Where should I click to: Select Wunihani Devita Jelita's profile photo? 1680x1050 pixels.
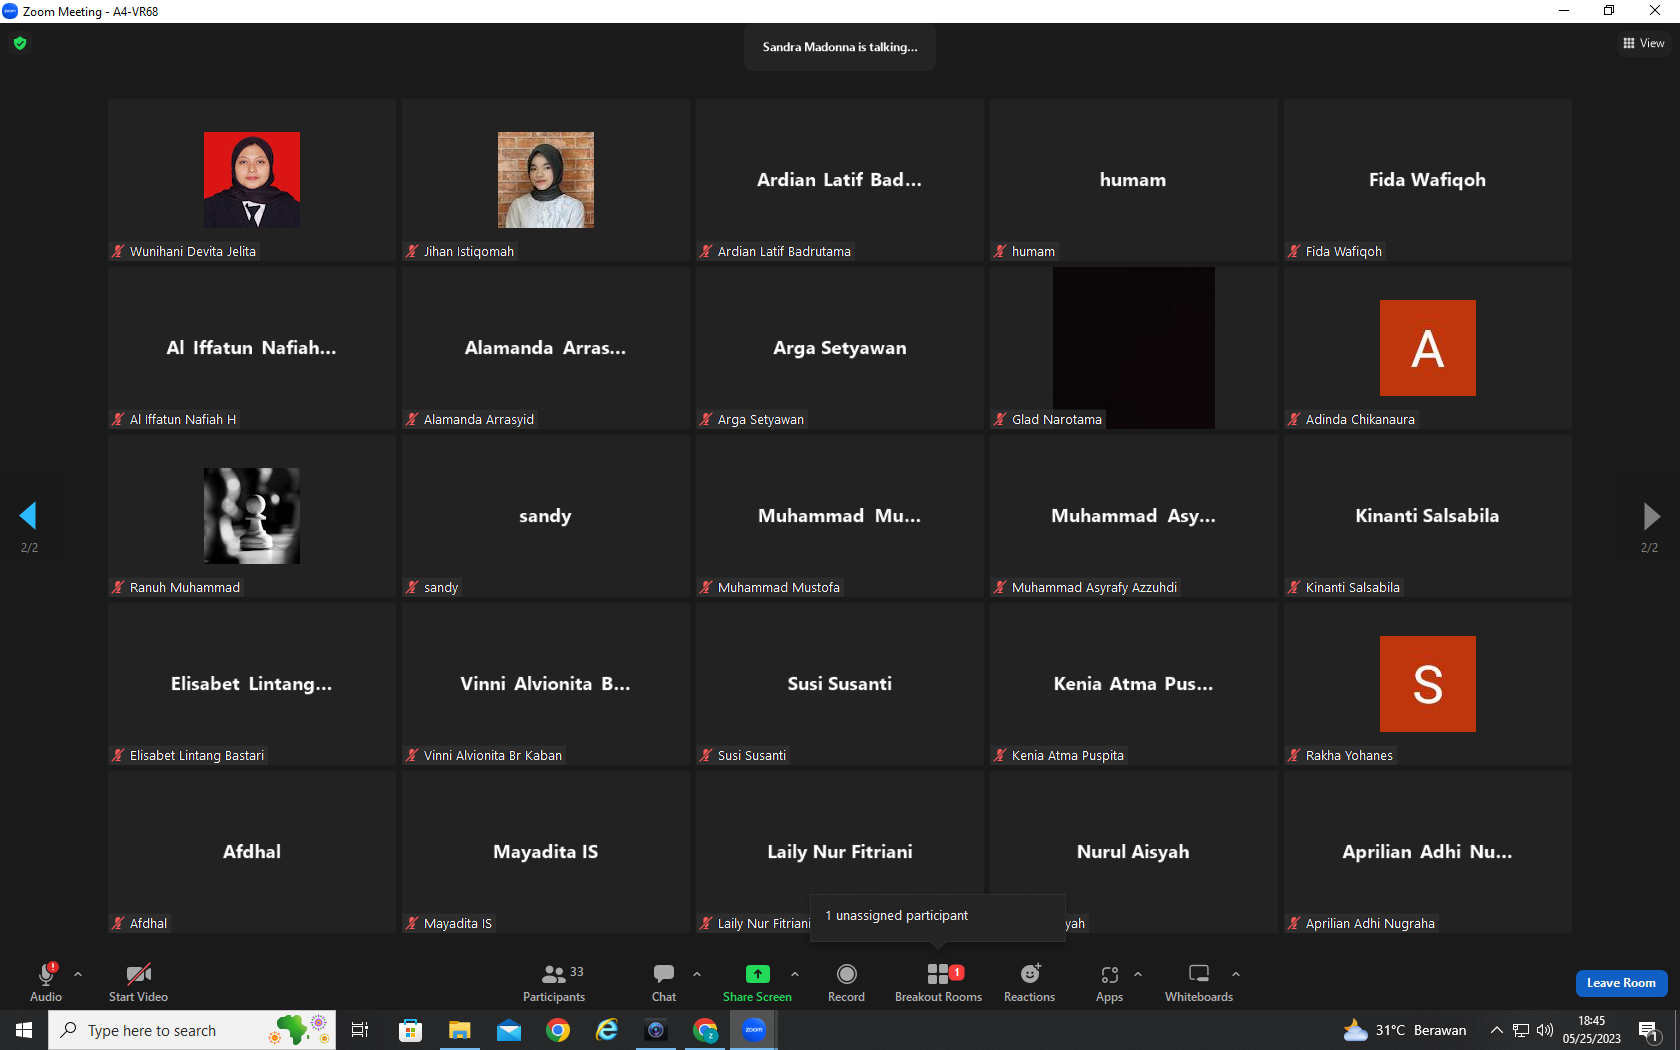click(x=252, y=180)
